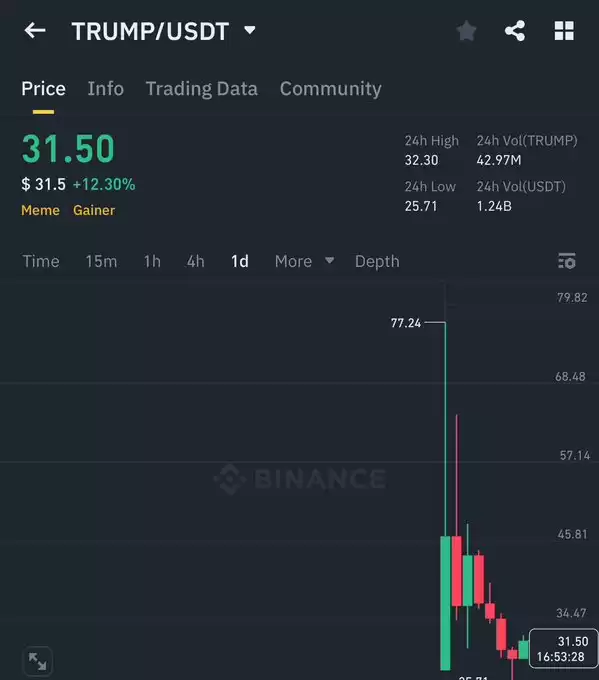Viewport: 599px width, 680px height.
Task: Switch to the Time line chart
Action: tap(41, 261)
